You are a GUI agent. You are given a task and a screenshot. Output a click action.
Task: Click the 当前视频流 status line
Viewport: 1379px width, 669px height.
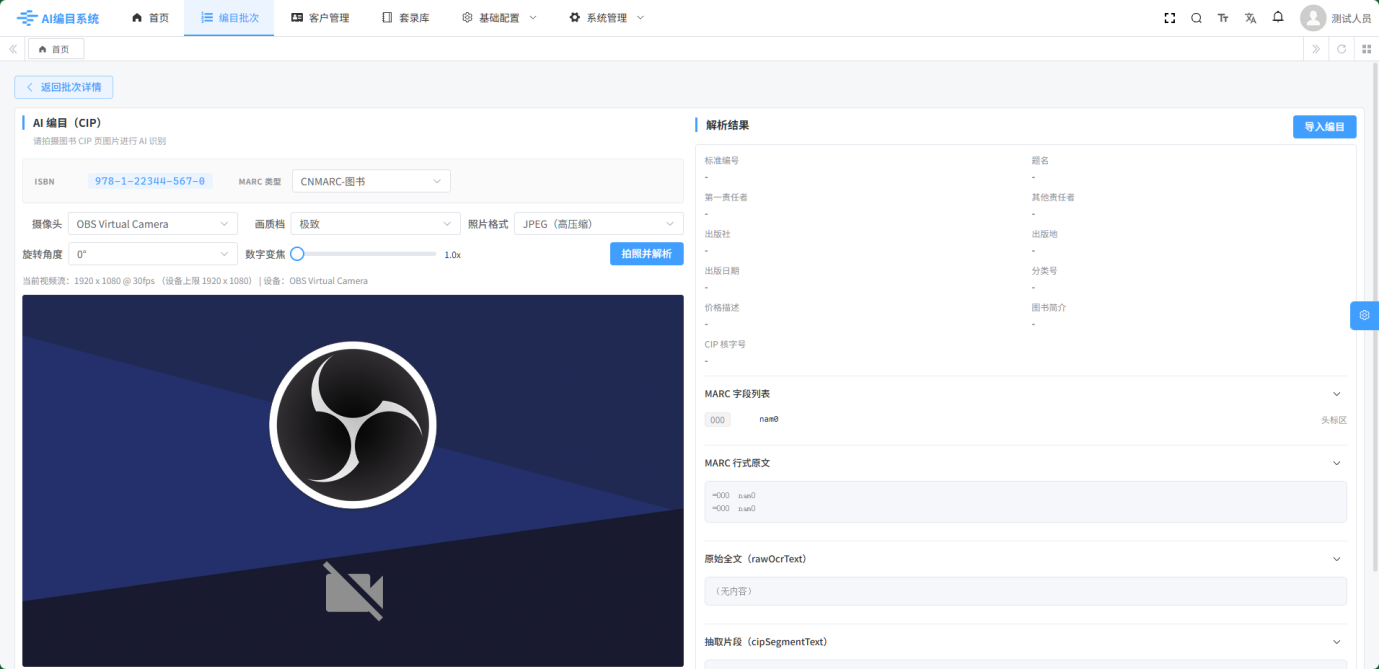[x=195, y=281]
